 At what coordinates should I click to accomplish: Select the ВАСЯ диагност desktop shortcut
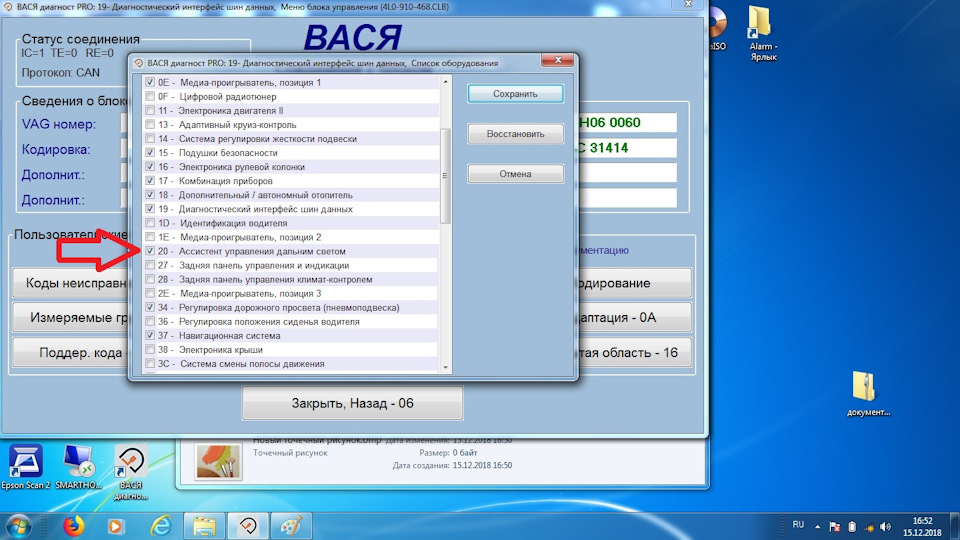click(131, 473)
